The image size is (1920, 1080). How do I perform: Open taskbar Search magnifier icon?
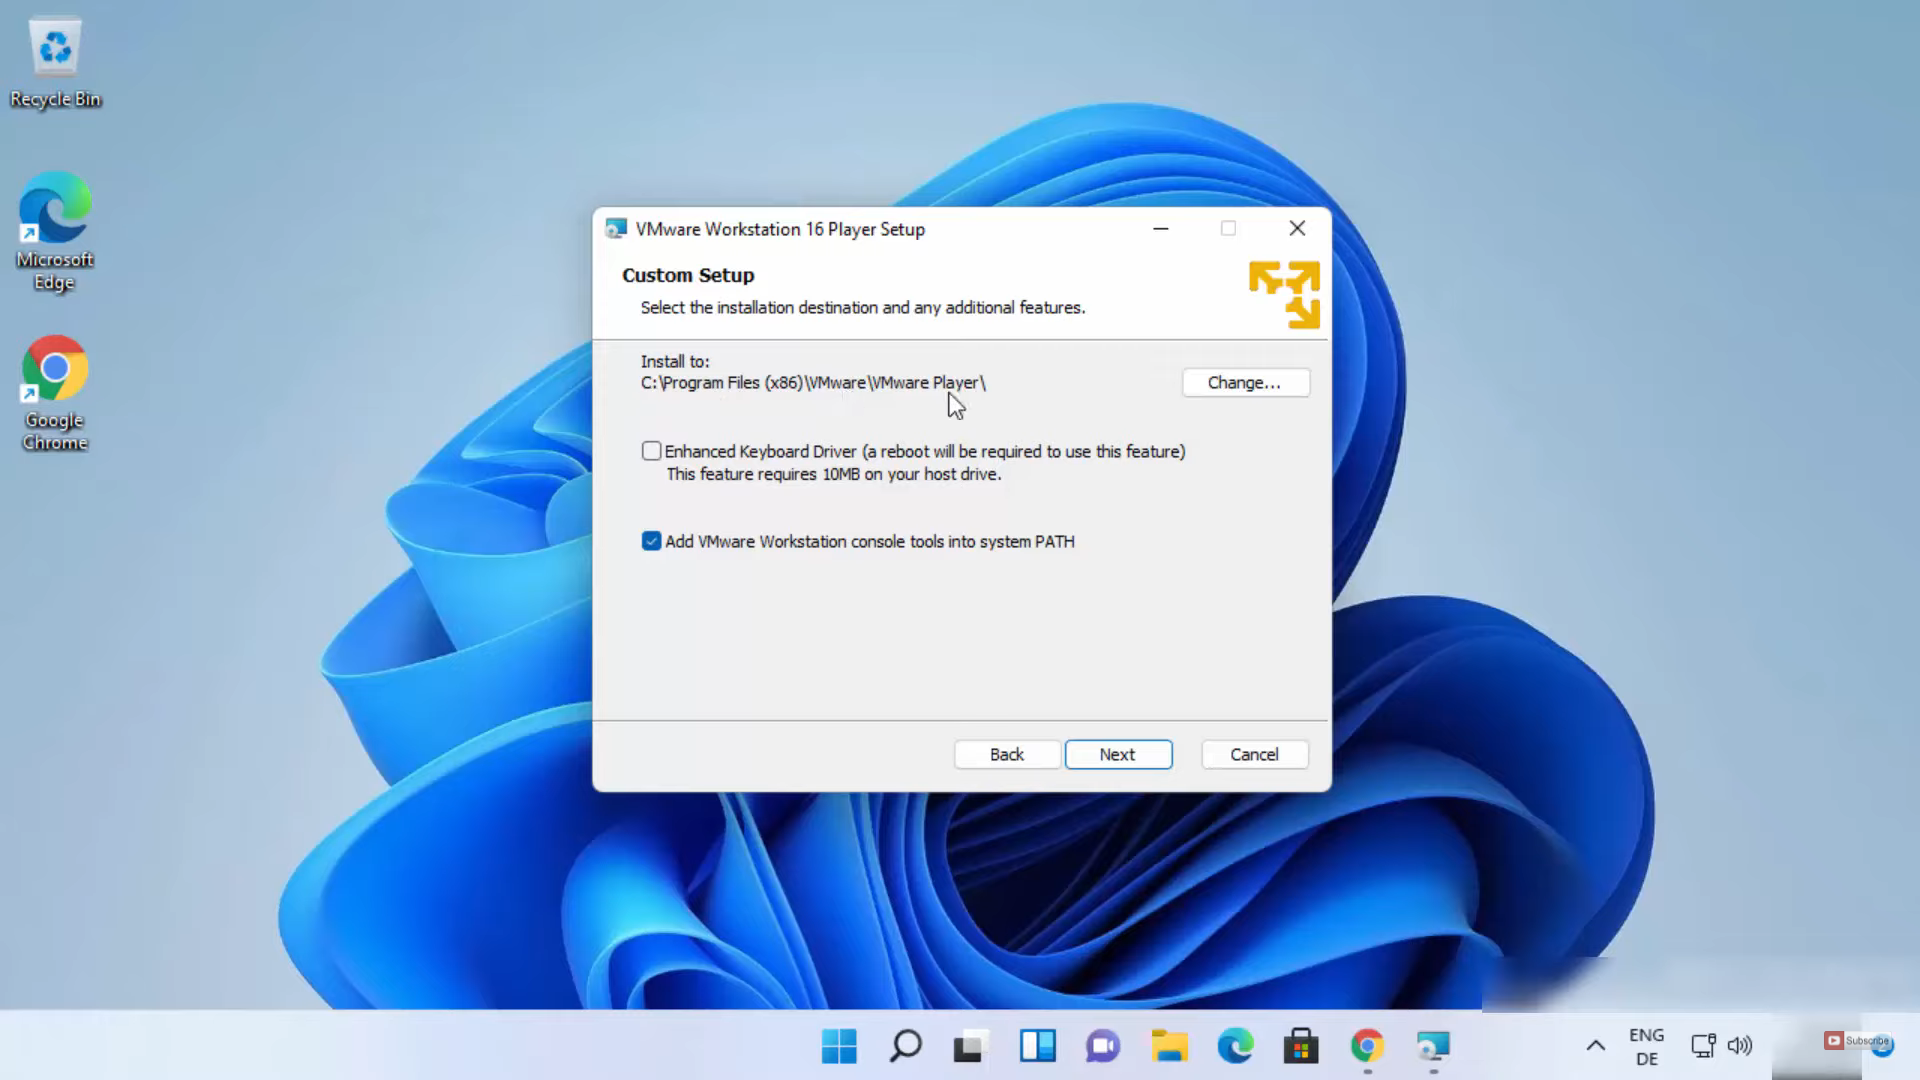click(x=905, y=1046)
